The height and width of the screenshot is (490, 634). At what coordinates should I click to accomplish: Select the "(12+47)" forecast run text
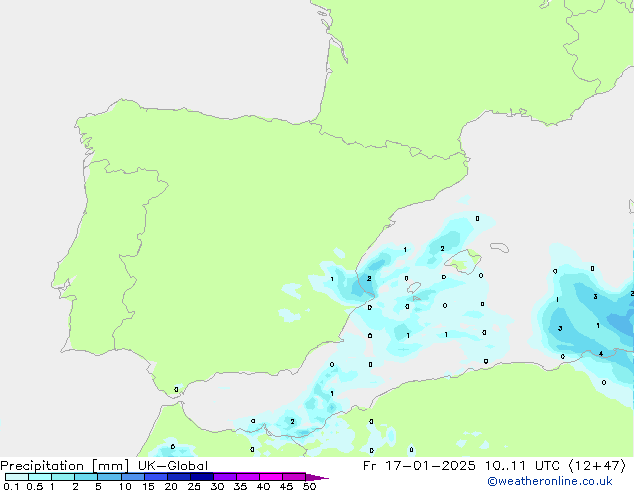click(597, 466)
